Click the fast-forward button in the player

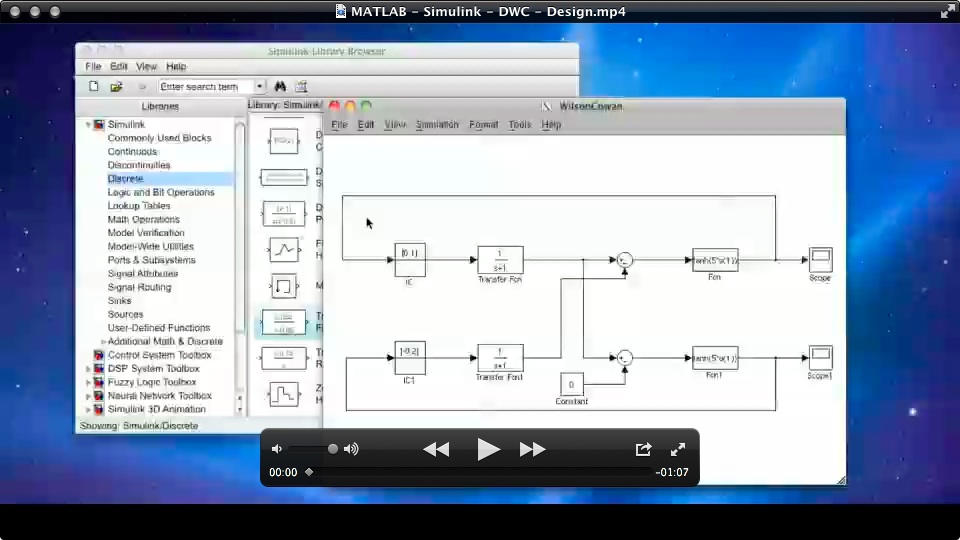click(x=532, y=450)
